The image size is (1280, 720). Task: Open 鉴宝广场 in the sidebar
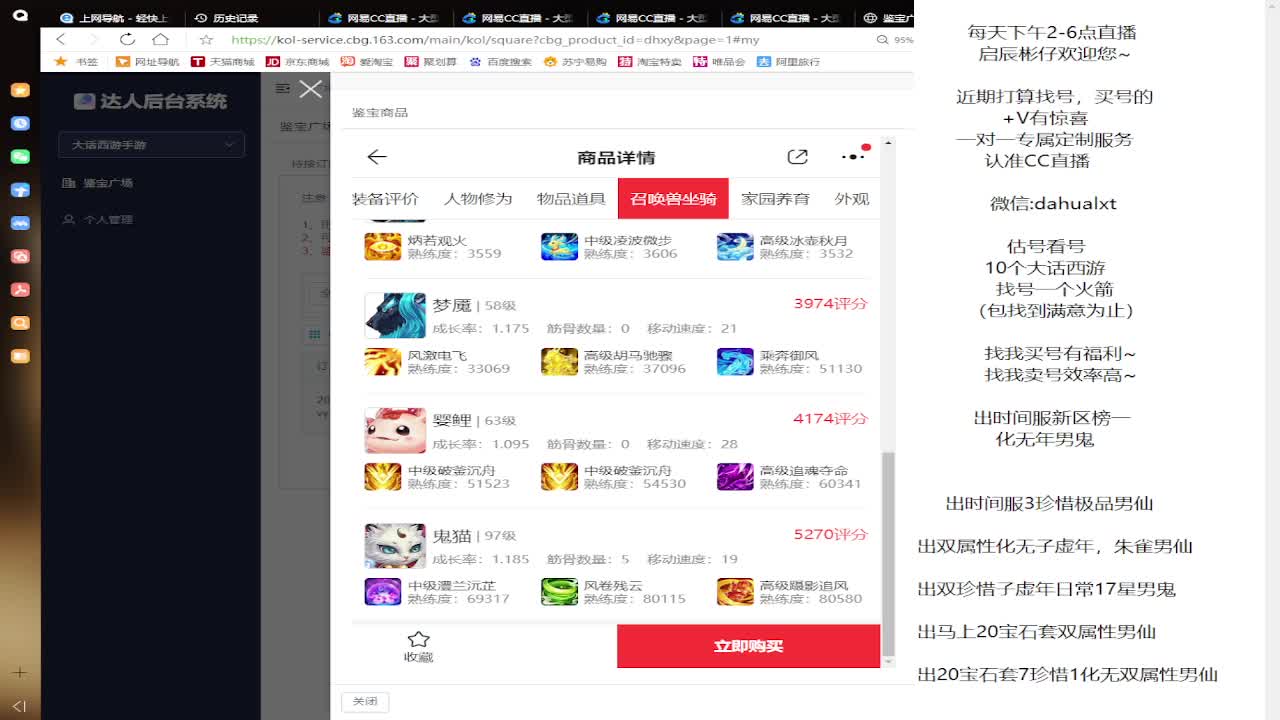point(98,183)
